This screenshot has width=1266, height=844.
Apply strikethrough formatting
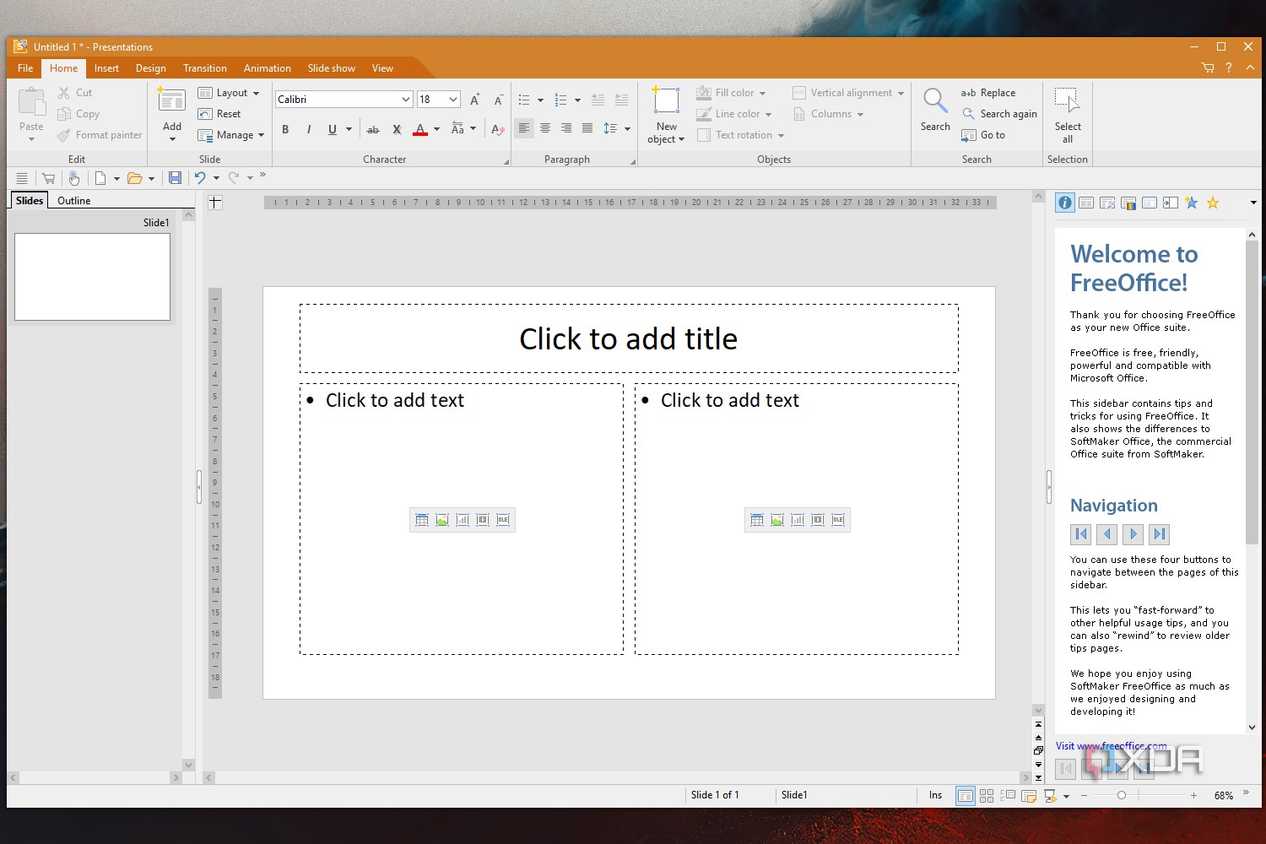(372, 129)
